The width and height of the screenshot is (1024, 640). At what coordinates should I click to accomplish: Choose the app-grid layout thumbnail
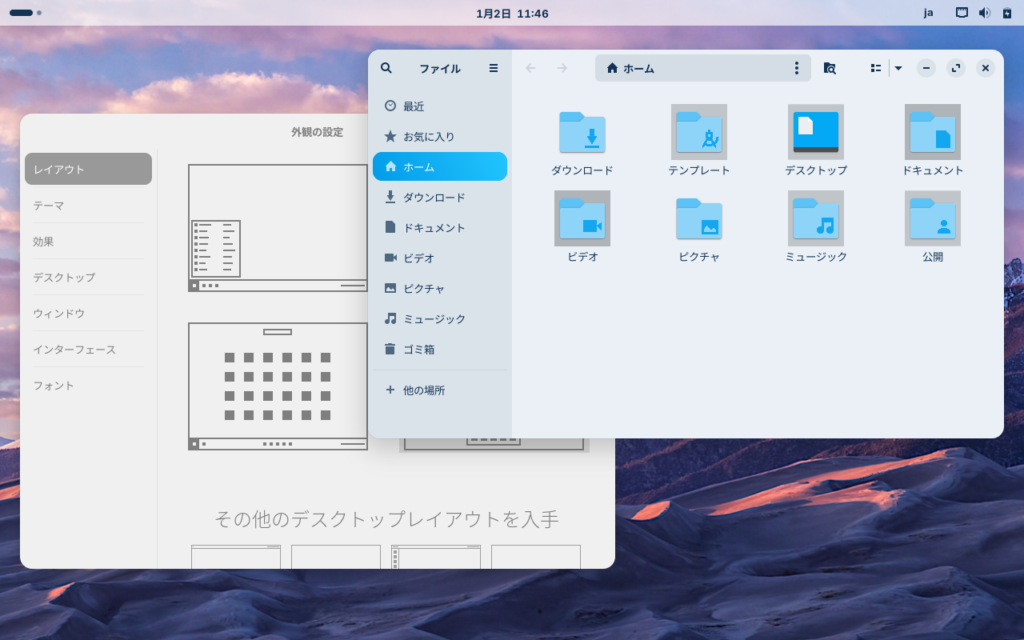coord(278,386)
